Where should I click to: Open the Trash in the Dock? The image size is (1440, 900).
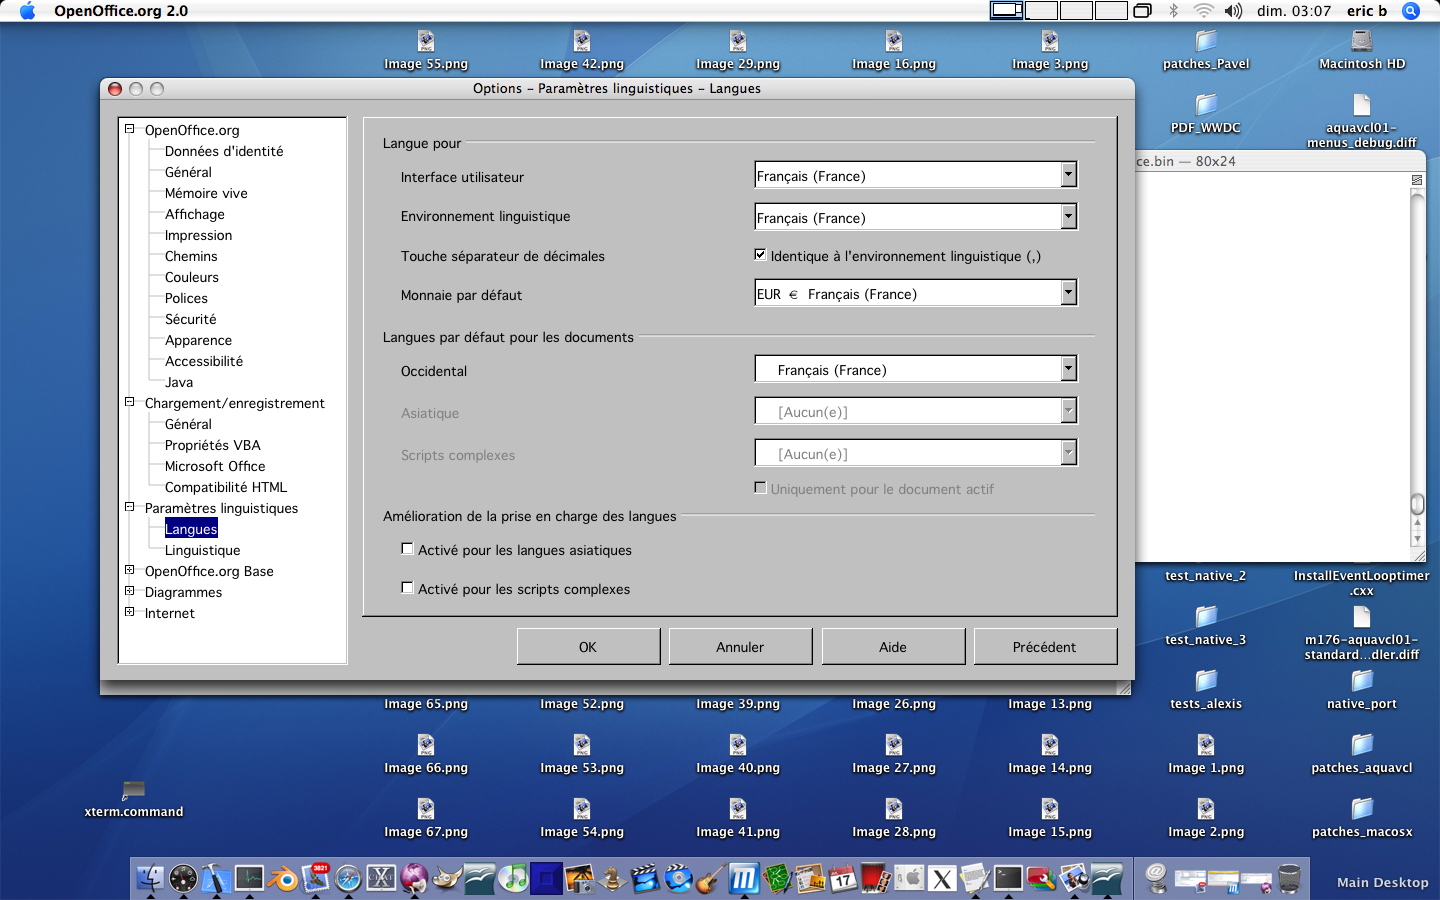pyautogui.click(x=1289, y=878)
